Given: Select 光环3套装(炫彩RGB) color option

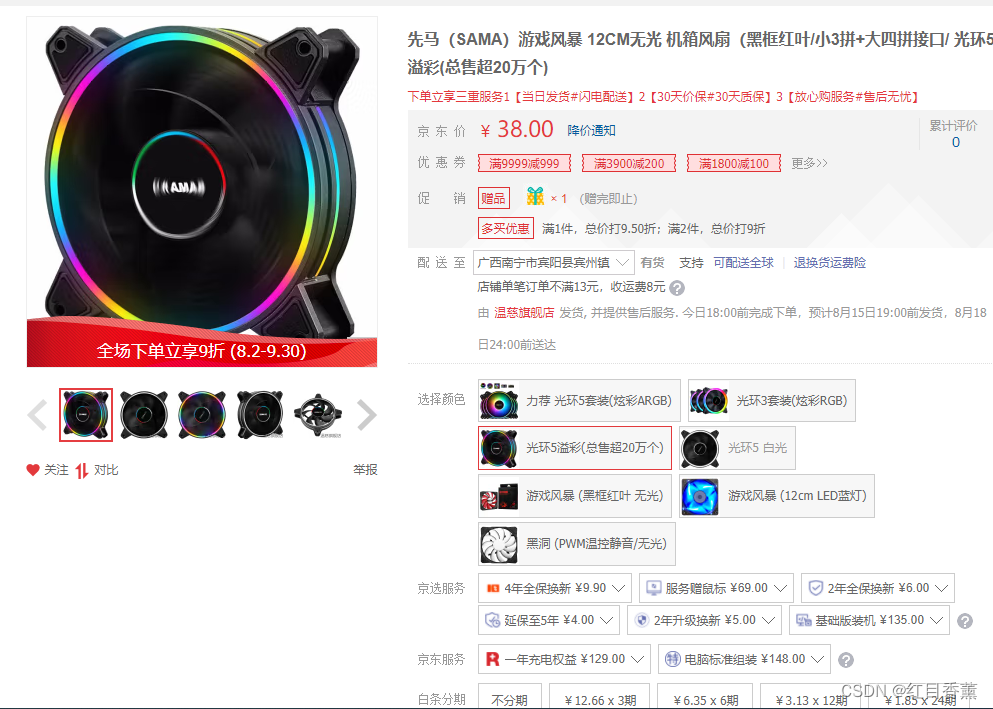Looking at the screenshot, I should 771,401.
